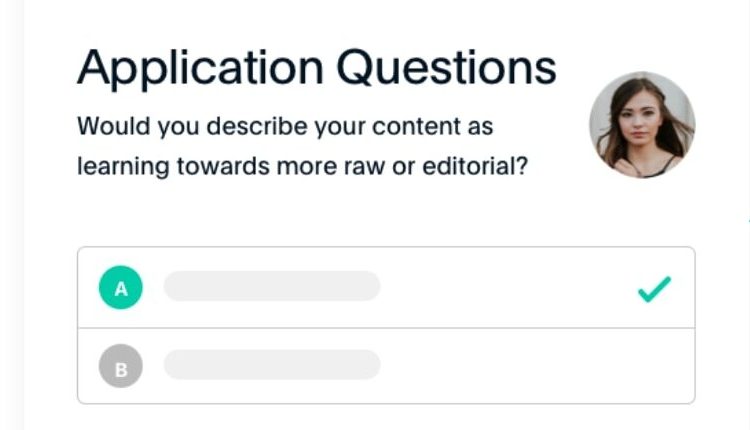Click option A's gray placeholder text bar

point(272,287)
